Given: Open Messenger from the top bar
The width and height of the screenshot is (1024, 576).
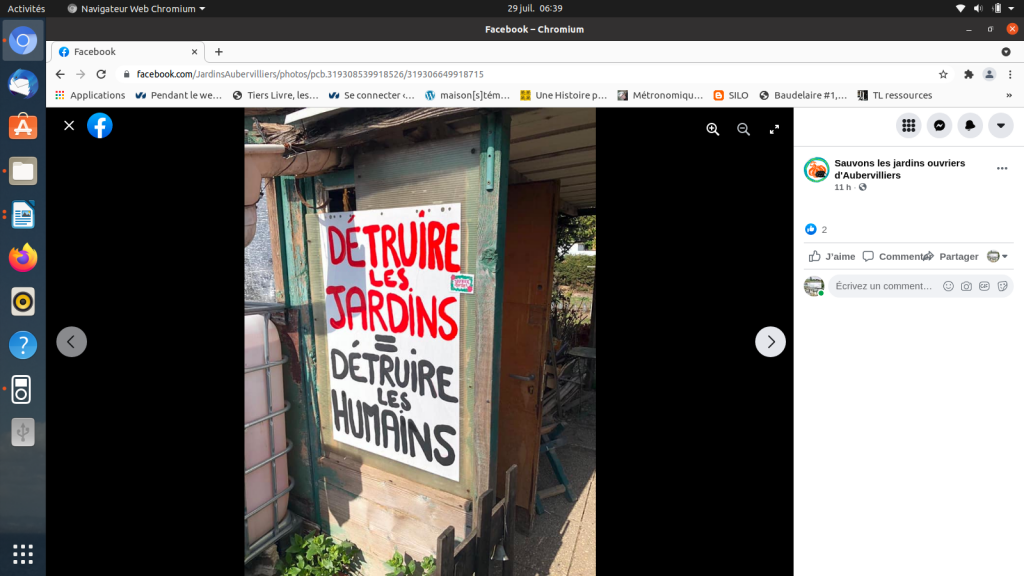Looking at the screenshot, I should [939, 125].
